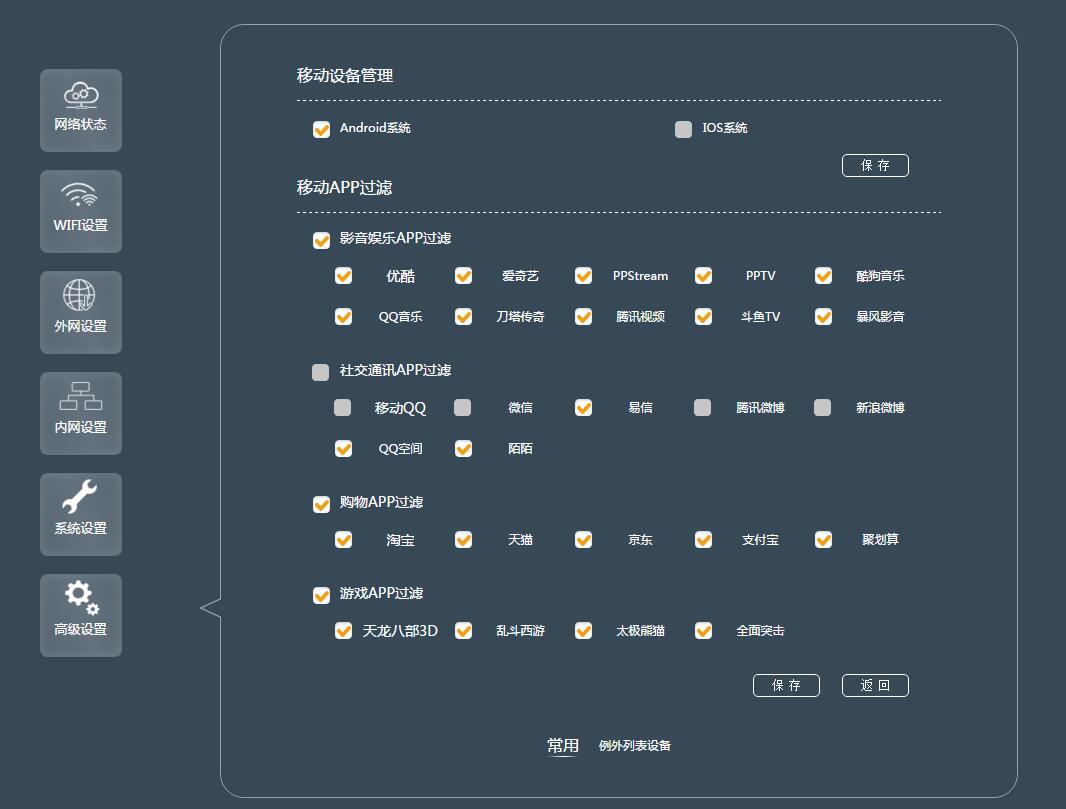Viewport: 1066px width, 809px height.
Task: Open the 网络状态 sidebar panel
Action: [x=81, y=110]
